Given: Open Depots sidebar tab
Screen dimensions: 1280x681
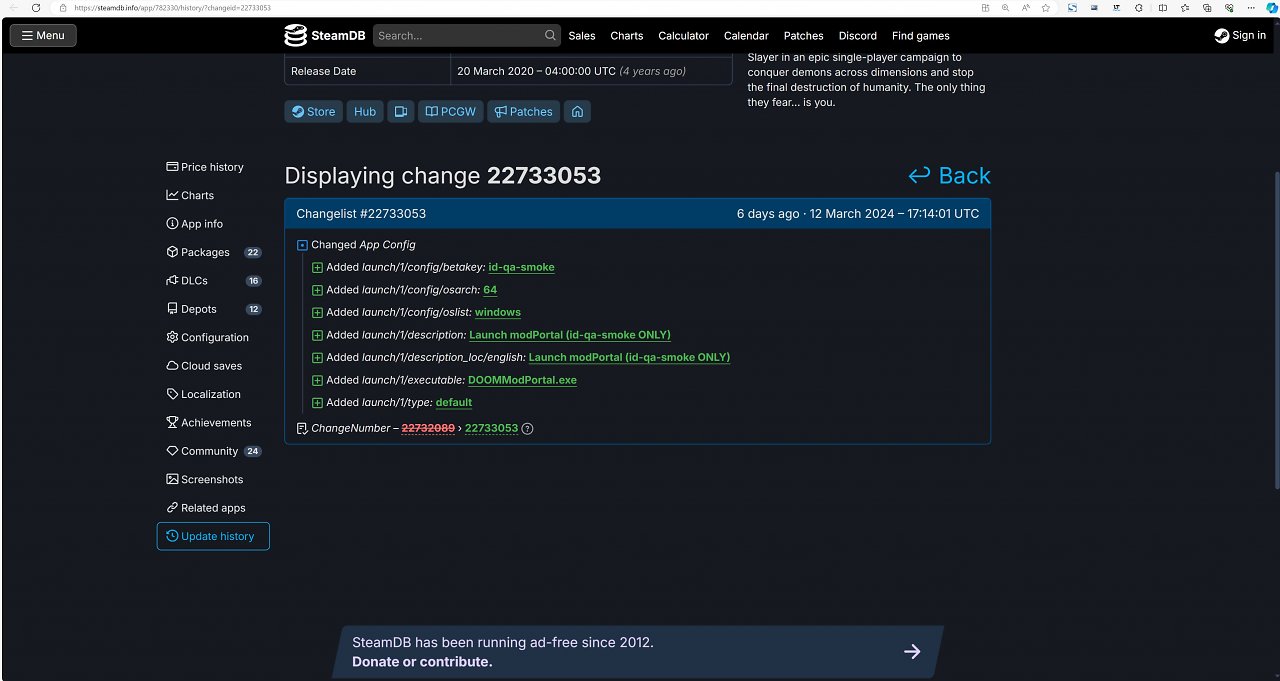Looking at the screenshot, I should 213,309.
